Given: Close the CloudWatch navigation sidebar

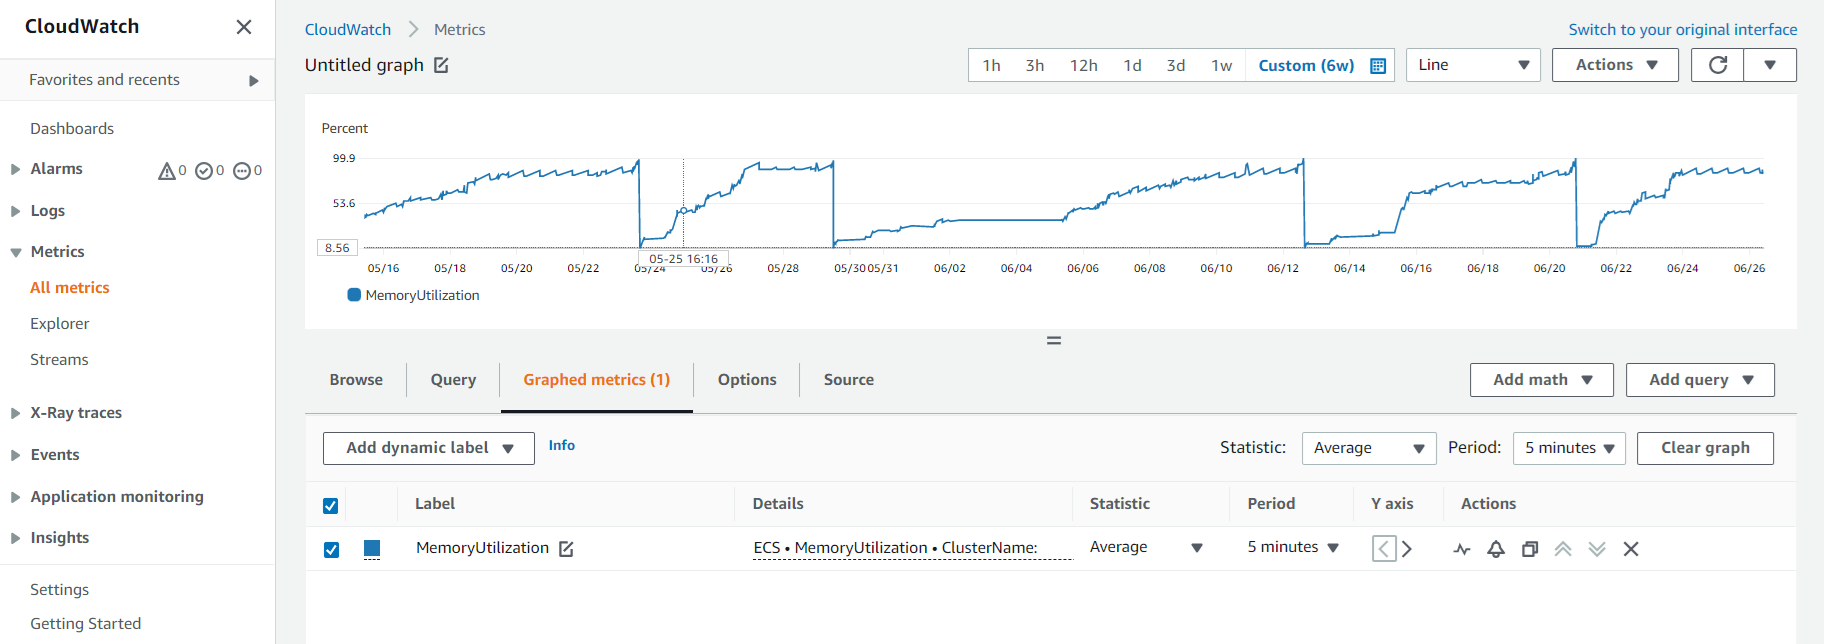Looking at the screenshot, I should point(244,27).
